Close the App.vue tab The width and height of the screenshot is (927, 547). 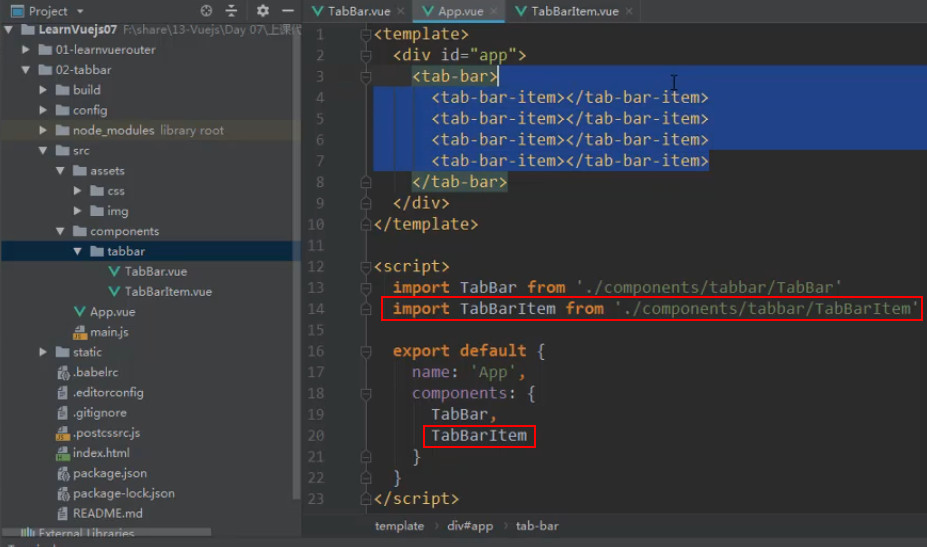[x=494, y=11]
